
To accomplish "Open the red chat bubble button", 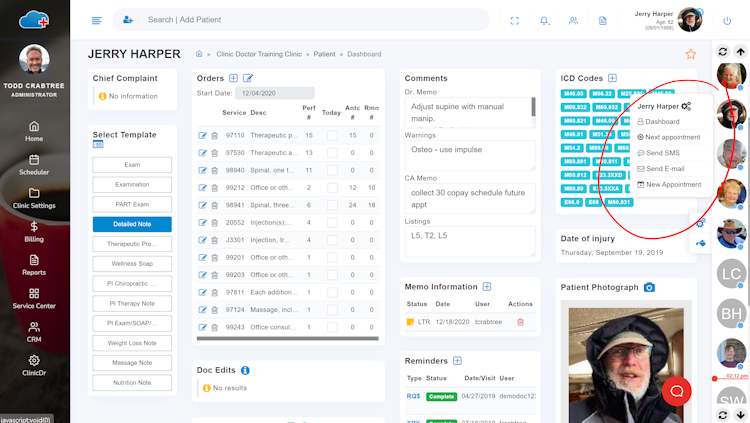I will point(676,391).
